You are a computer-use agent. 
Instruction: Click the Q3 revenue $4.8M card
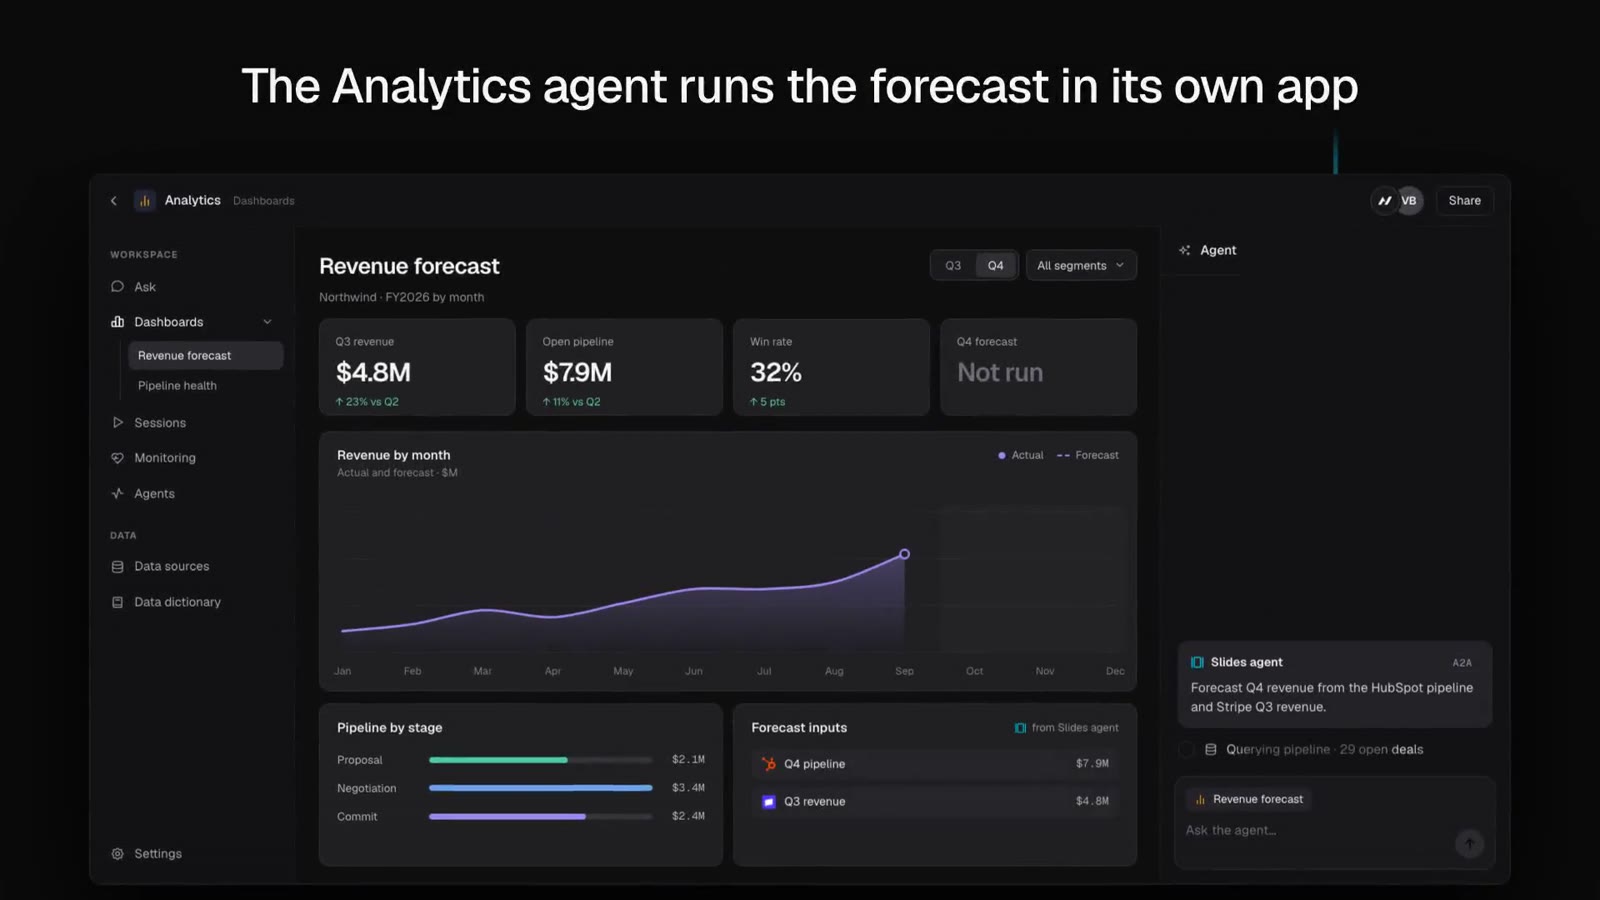pyautogui.click(x=417, y=367)
